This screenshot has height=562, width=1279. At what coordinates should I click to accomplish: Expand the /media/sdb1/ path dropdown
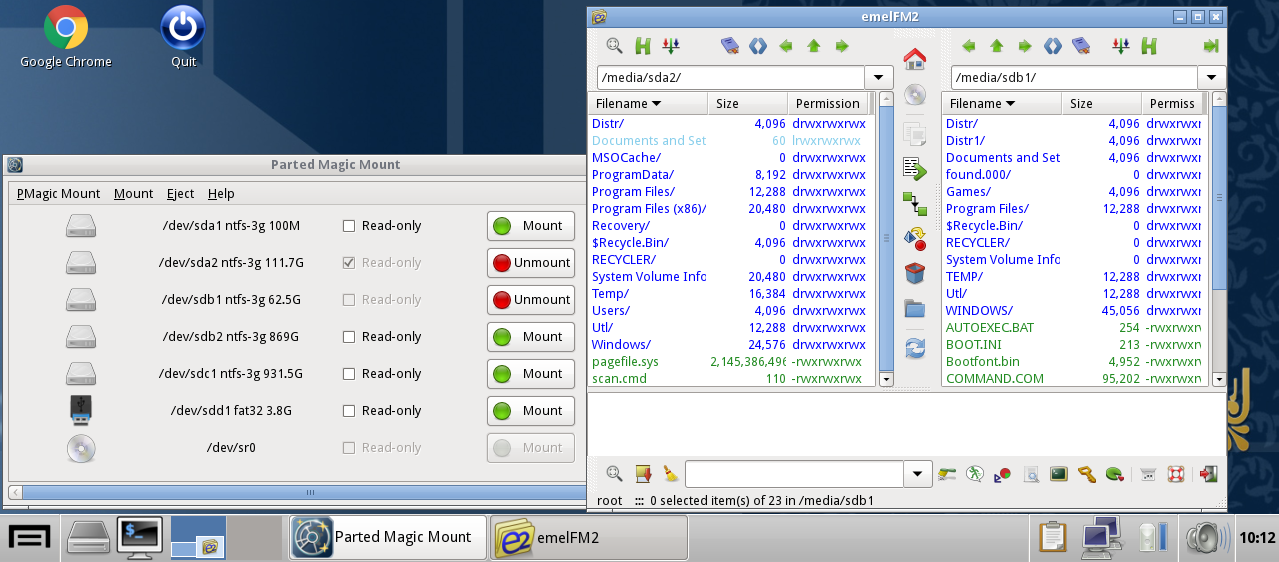(x=1212, y=77)
